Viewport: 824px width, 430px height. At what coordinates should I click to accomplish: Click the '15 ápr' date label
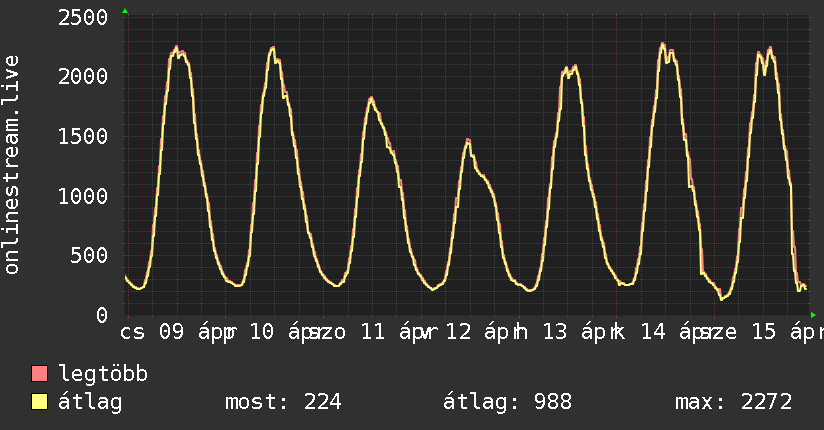click(x=788, y=332)
